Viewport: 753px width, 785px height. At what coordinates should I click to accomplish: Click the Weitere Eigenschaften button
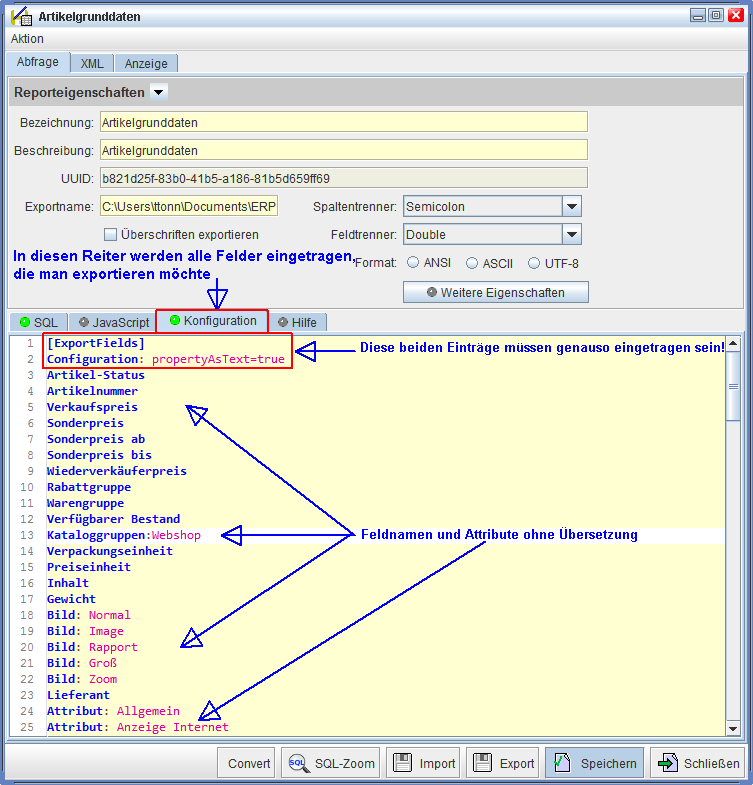click(x=495, y=293)
